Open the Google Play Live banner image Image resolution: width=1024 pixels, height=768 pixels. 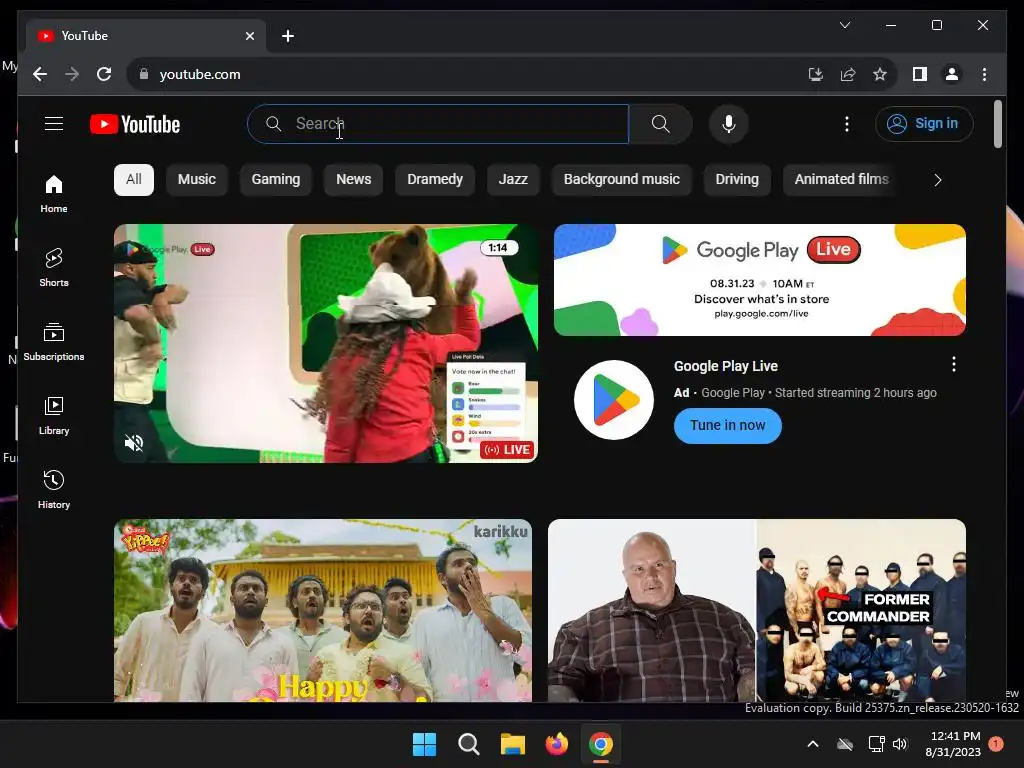760,280
